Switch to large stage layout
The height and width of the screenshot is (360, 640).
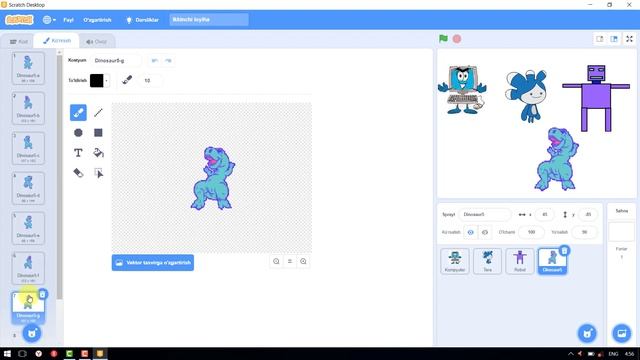click(614, 39)
